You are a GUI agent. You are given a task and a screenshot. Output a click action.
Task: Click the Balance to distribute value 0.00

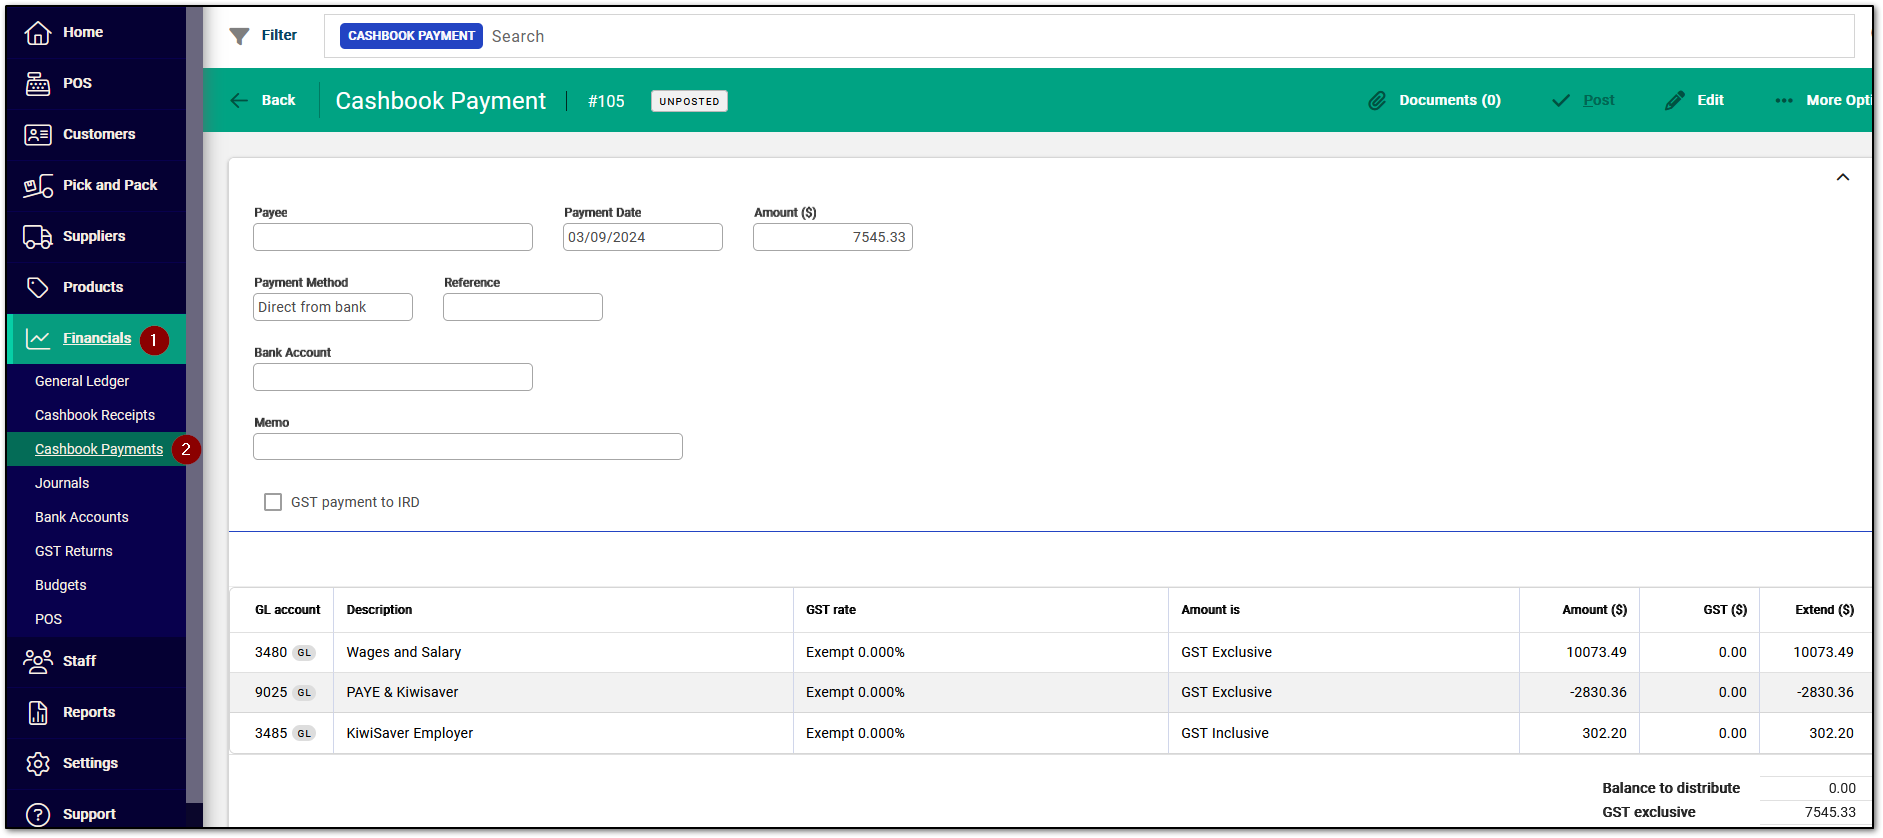point(1842,788)
